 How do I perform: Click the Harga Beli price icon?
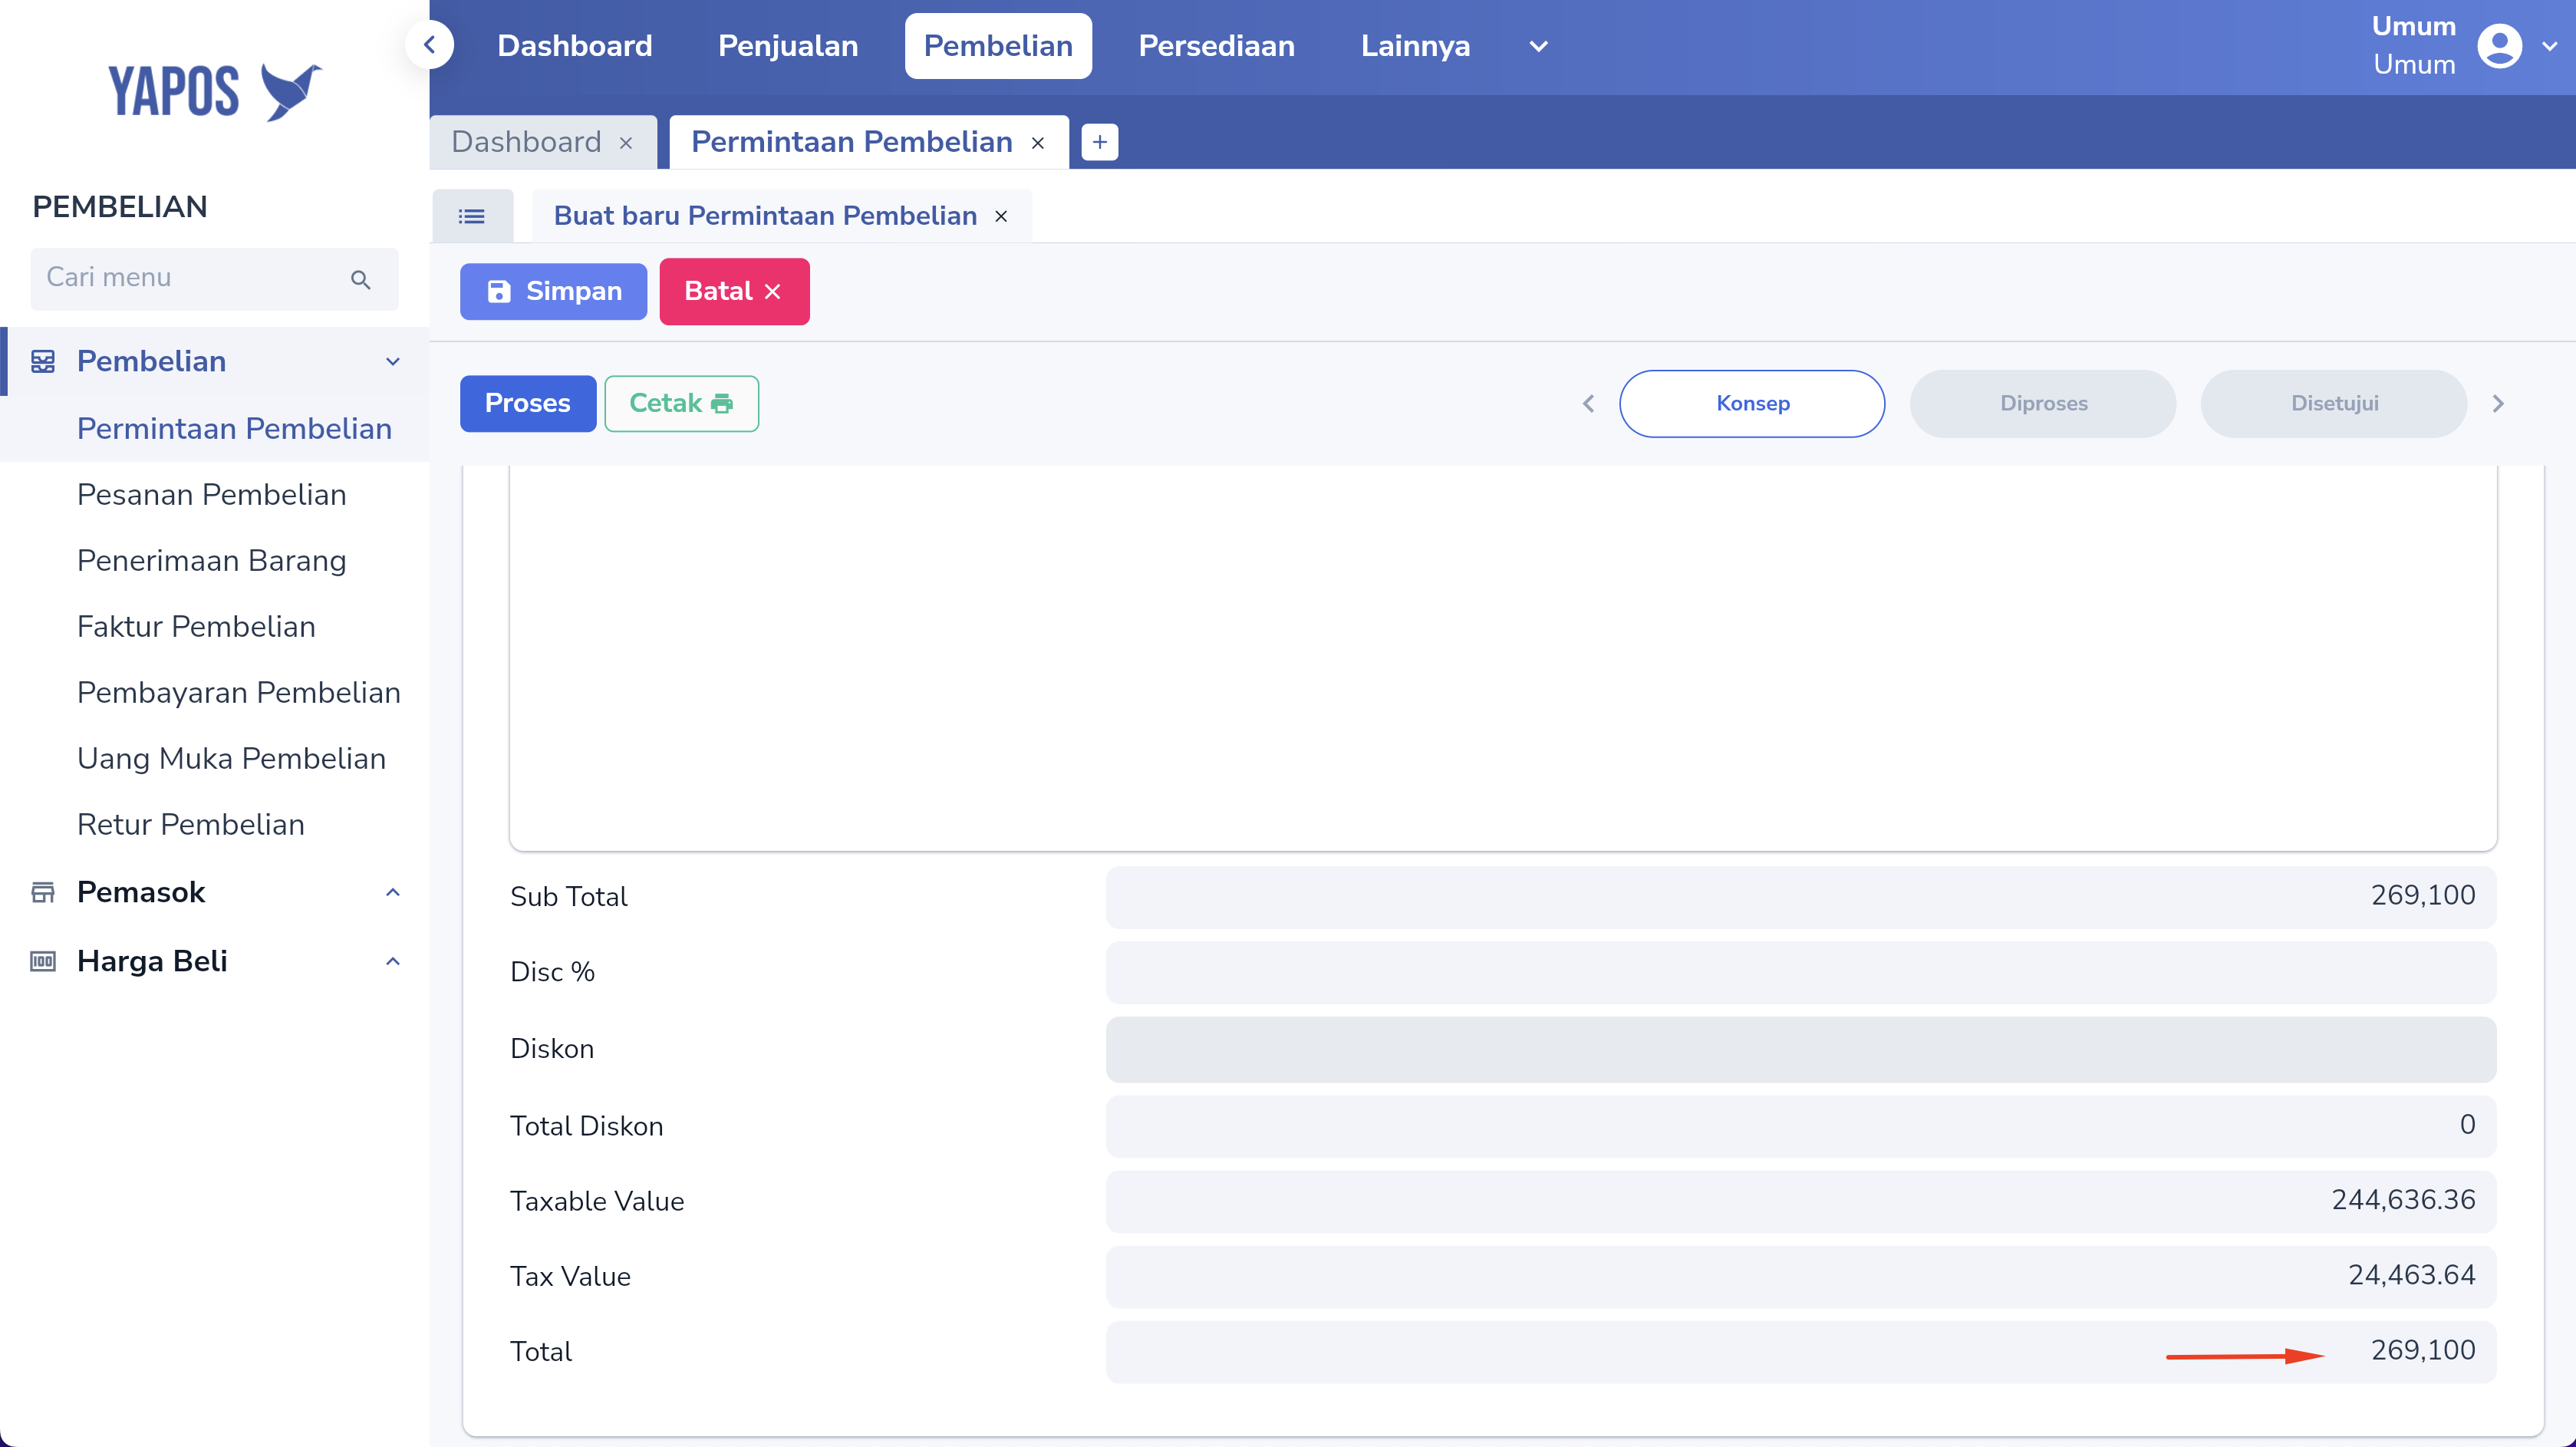coord(43,961)
